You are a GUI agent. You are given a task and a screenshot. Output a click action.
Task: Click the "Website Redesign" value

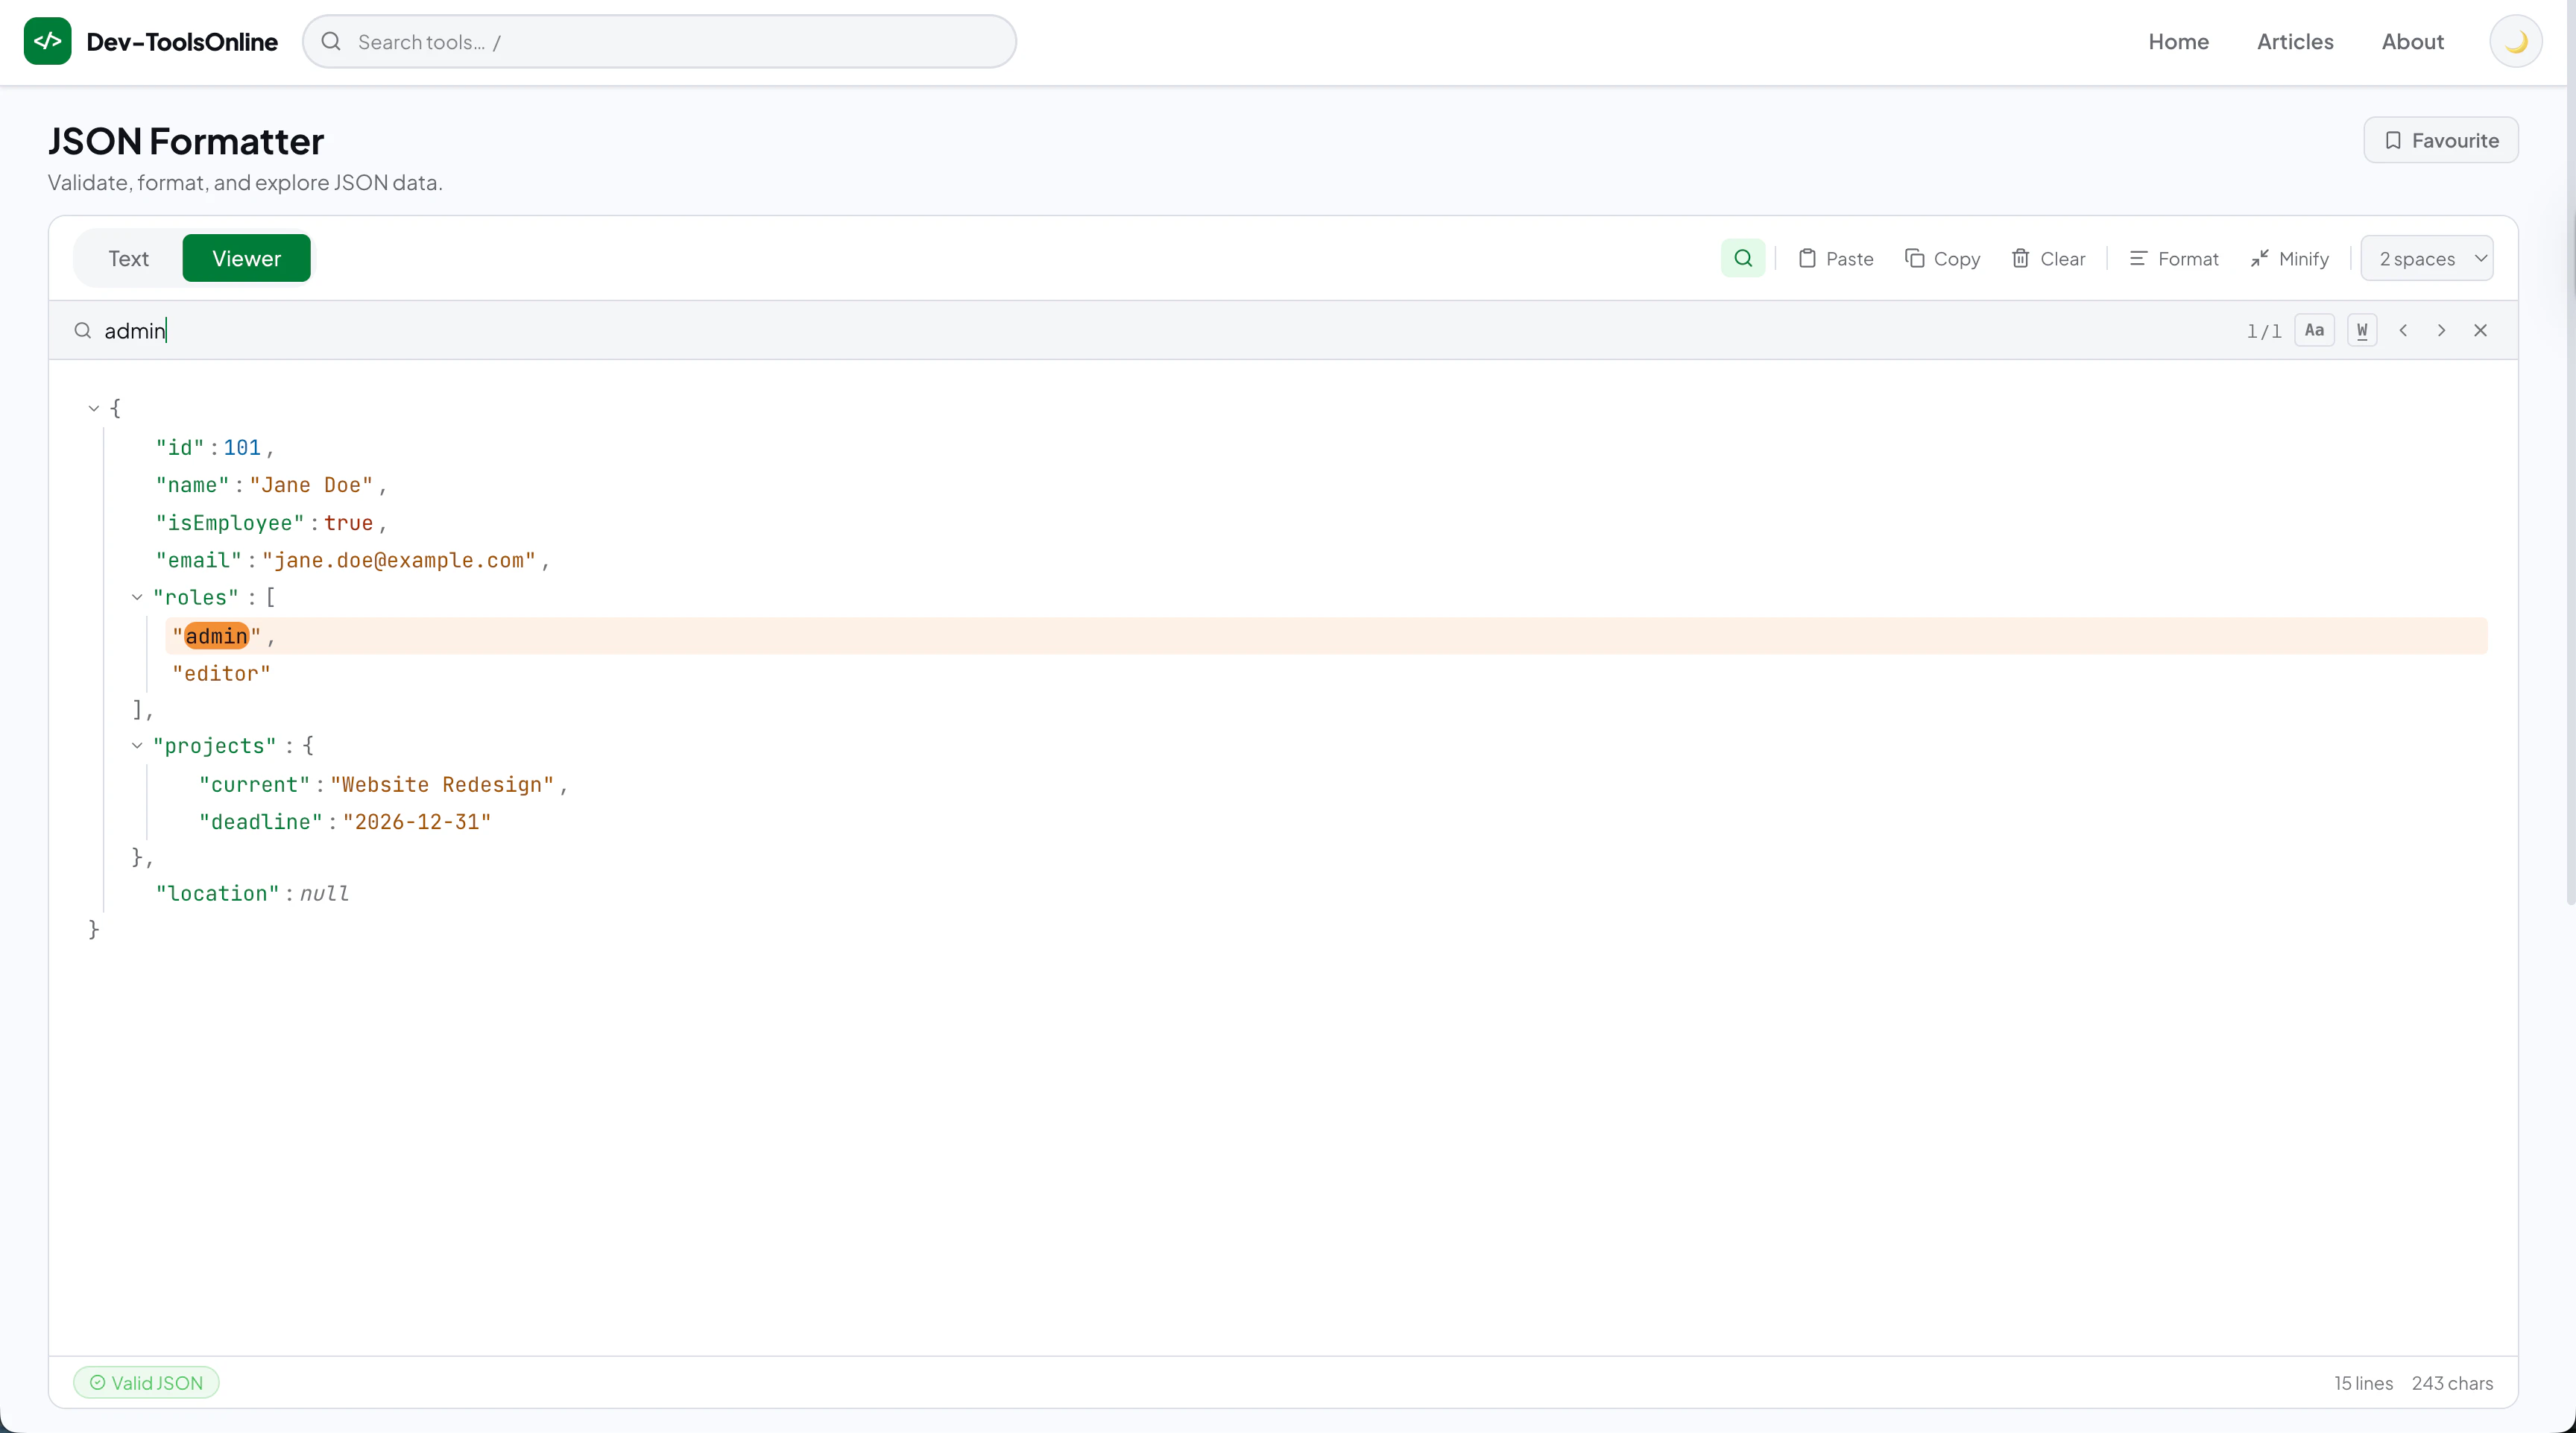(442, 785)
